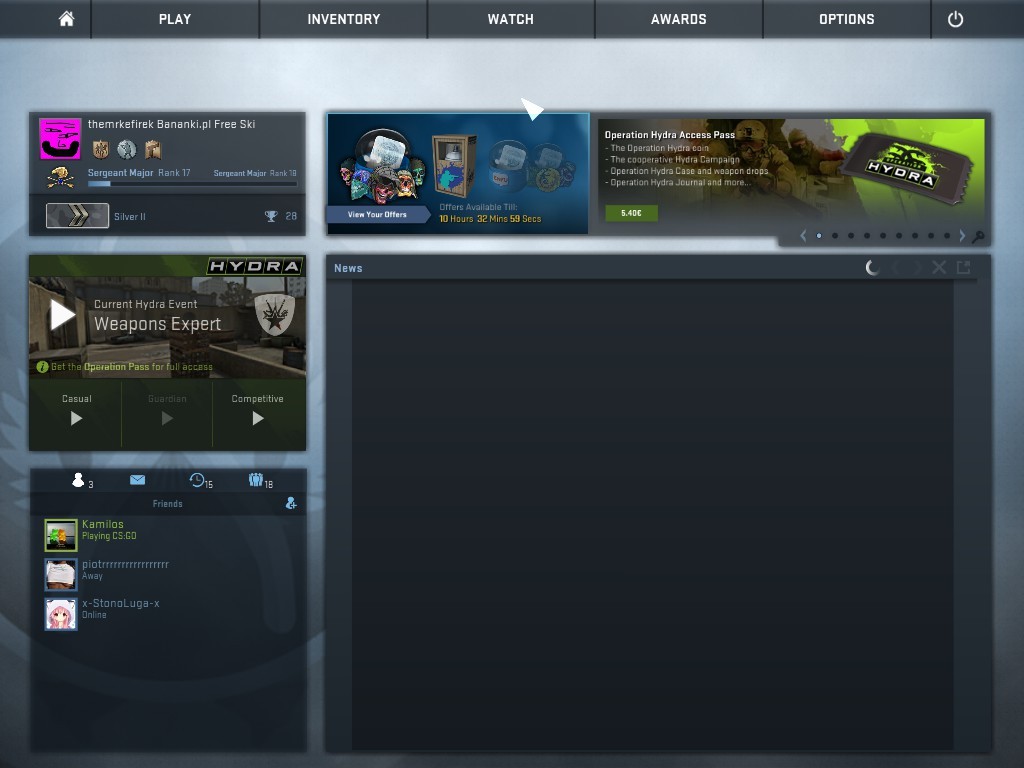1024x768 pixels.
Task: Open News in external browser
Action: point(963,267)
